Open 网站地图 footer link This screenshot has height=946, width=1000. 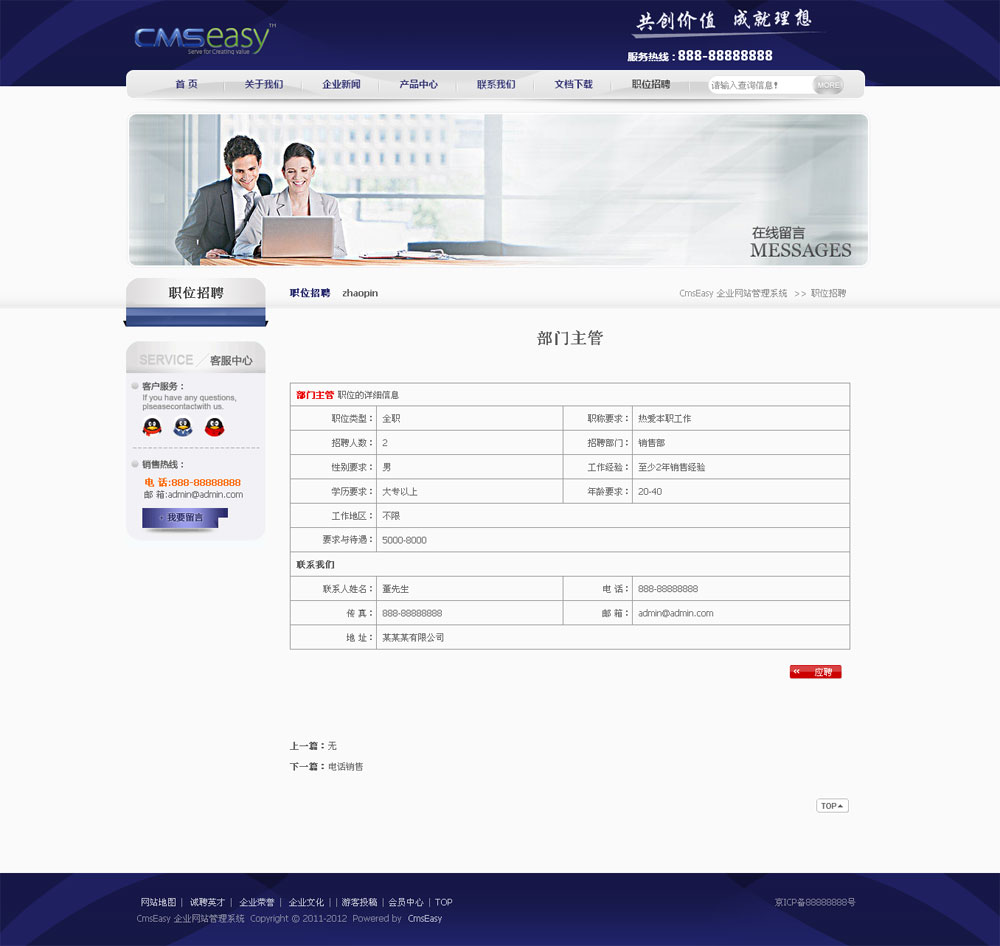(158, 902)
